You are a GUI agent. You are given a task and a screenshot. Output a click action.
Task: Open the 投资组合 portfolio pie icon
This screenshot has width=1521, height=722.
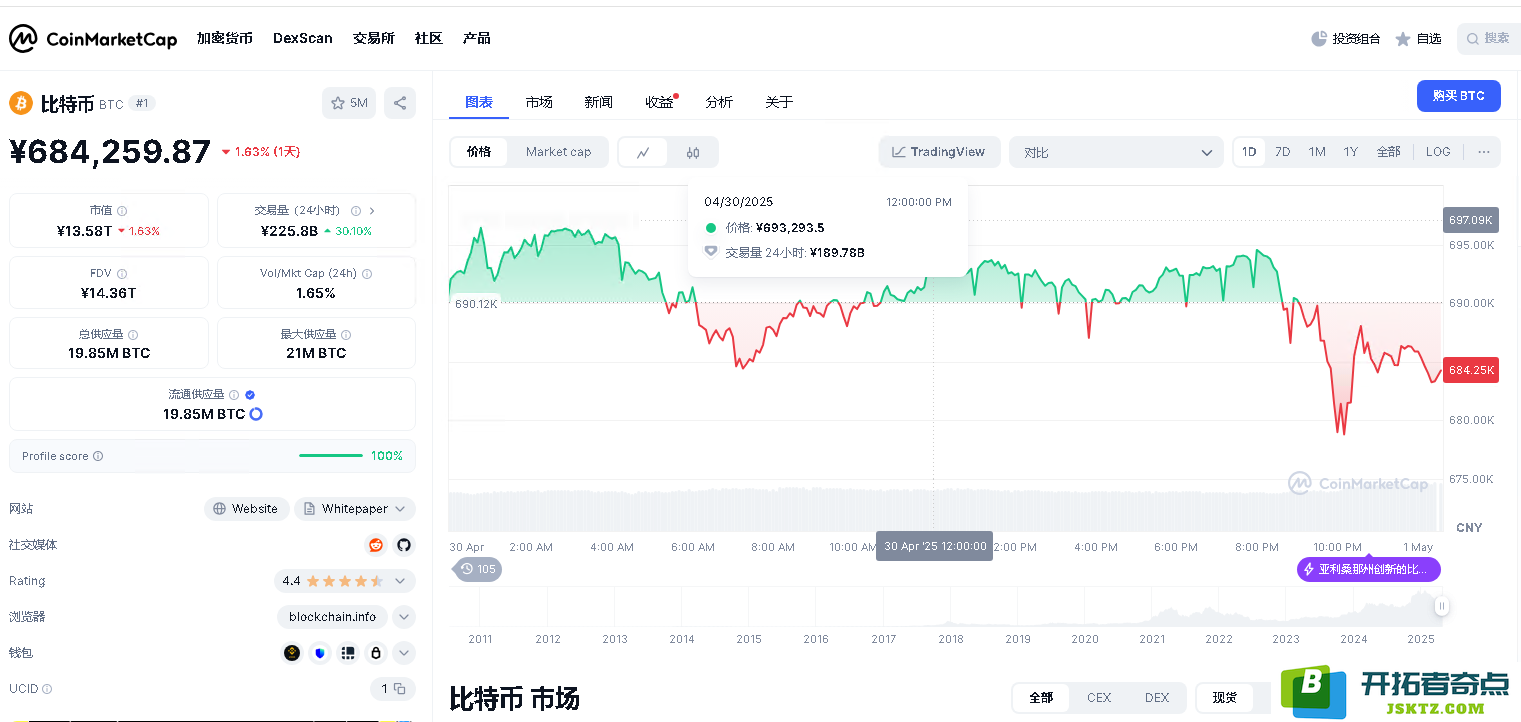click(x=1319, y=39)
